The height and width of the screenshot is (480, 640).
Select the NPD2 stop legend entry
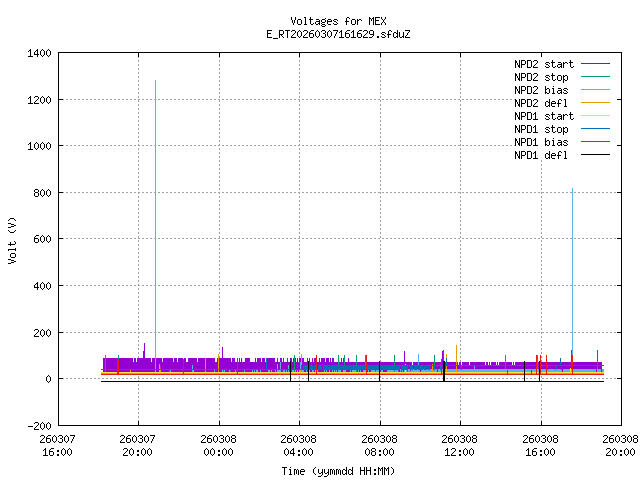pos(541,77)
